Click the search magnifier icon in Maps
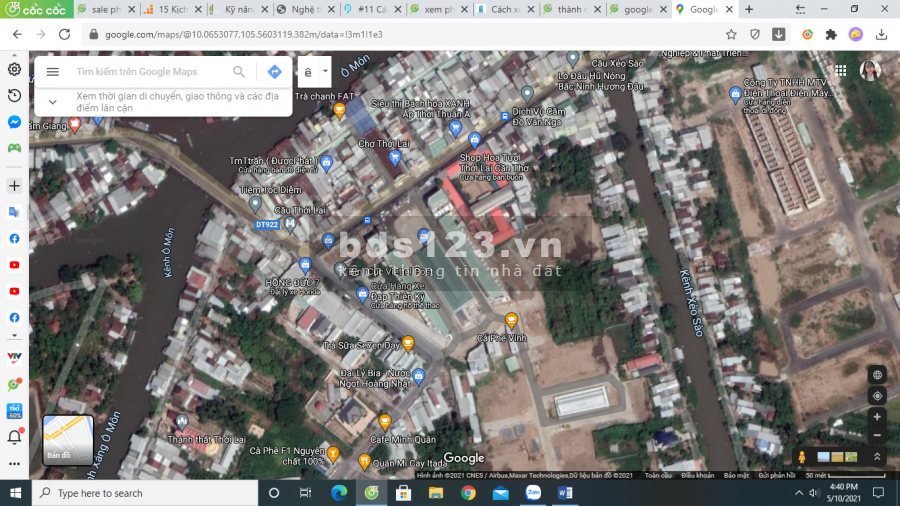 (239, 72)
